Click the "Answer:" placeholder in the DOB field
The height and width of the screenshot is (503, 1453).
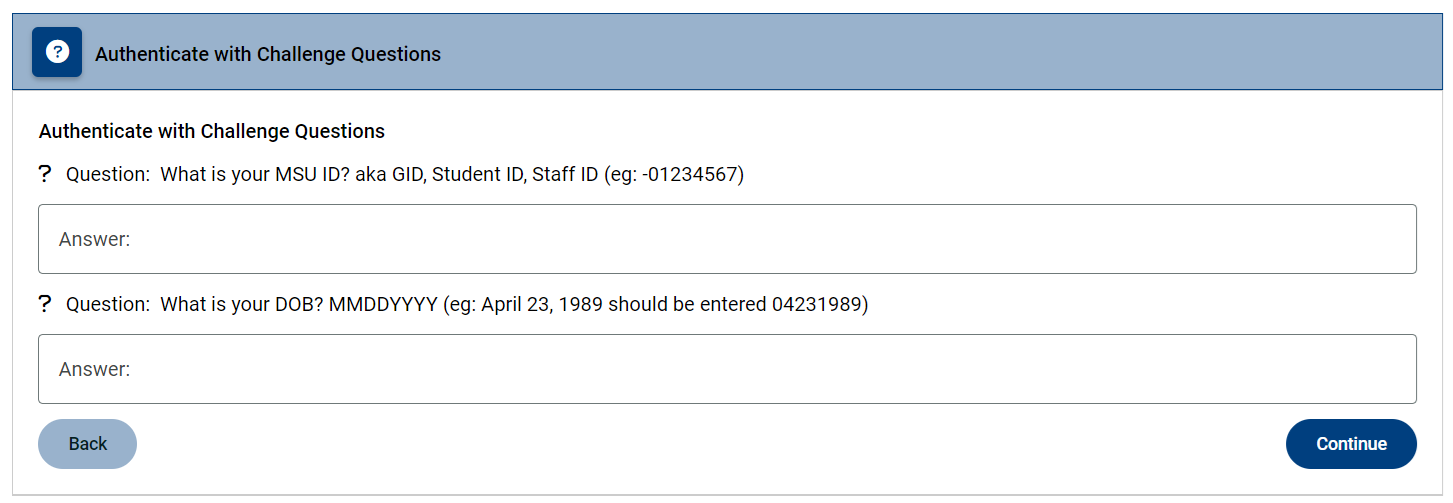(x=95, y=370)
